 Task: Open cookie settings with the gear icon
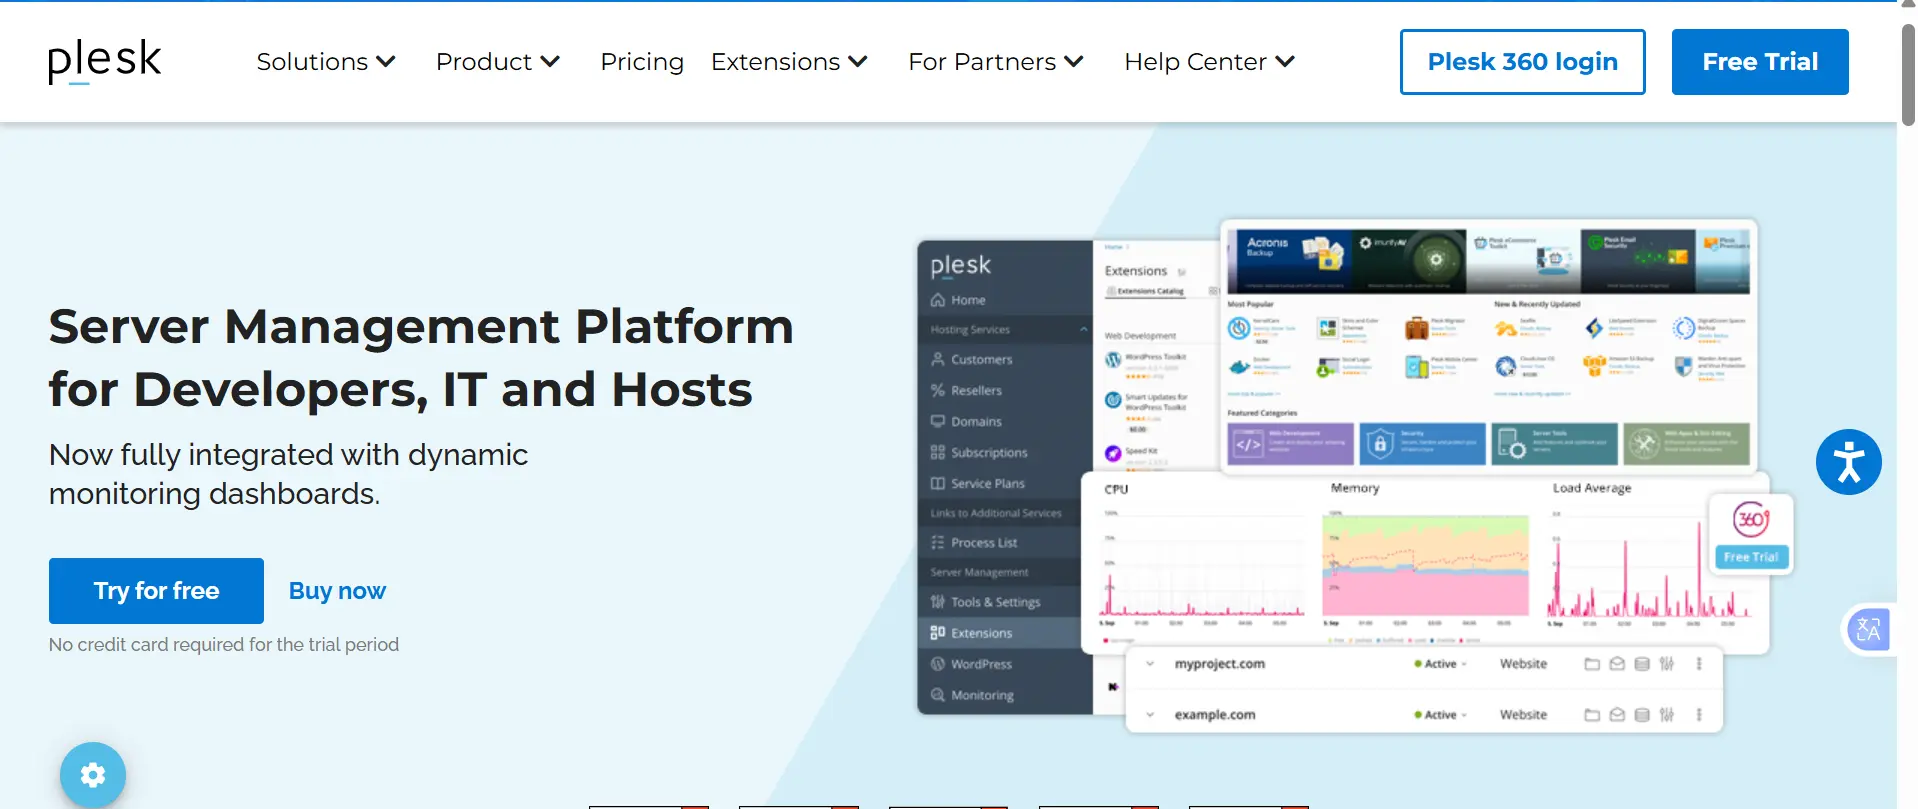coord(93,775)
